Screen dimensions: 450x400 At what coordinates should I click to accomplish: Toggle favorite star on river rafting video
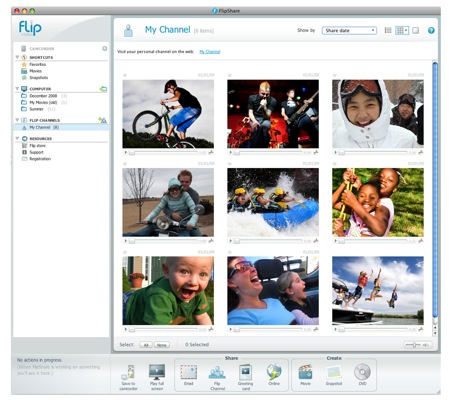coord(230,164)
